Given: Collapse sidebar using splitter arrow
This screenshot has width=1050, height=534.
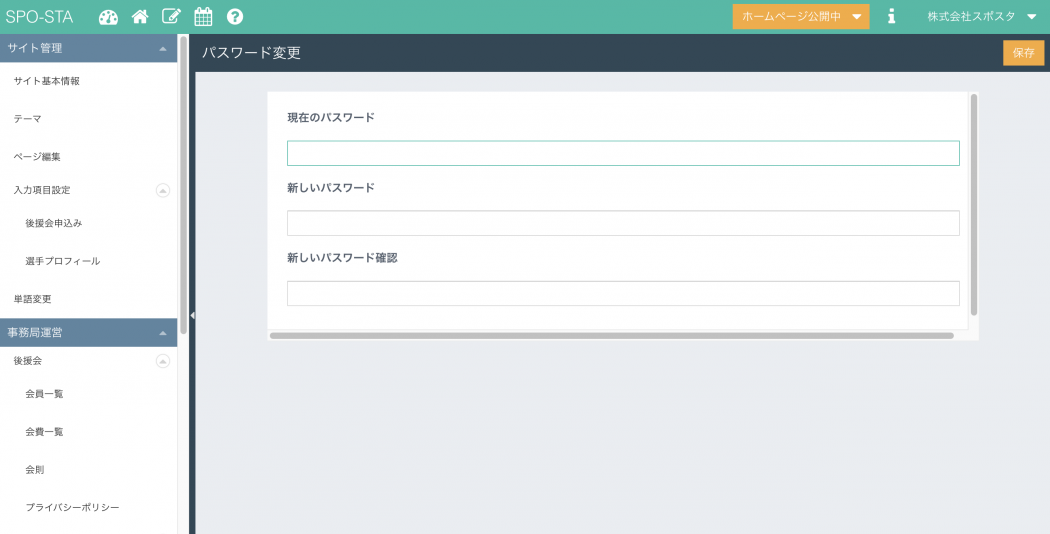Looking at the screenshot, I should point(192,315).
